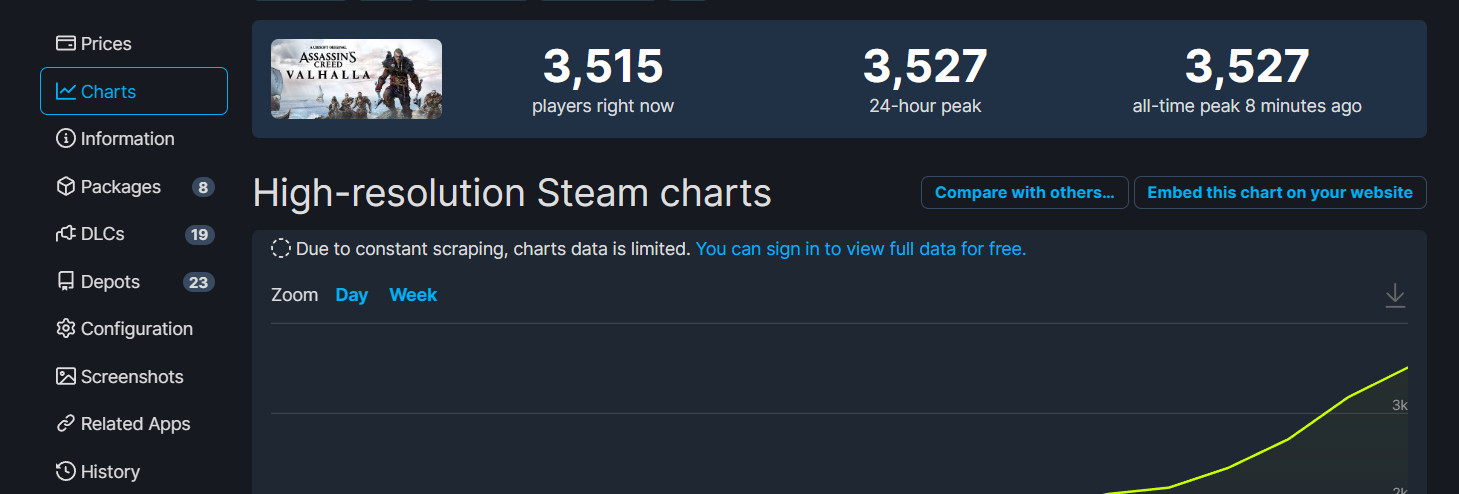Click Compare with others button
The image size is (1459, 494).
point(1024,193)
